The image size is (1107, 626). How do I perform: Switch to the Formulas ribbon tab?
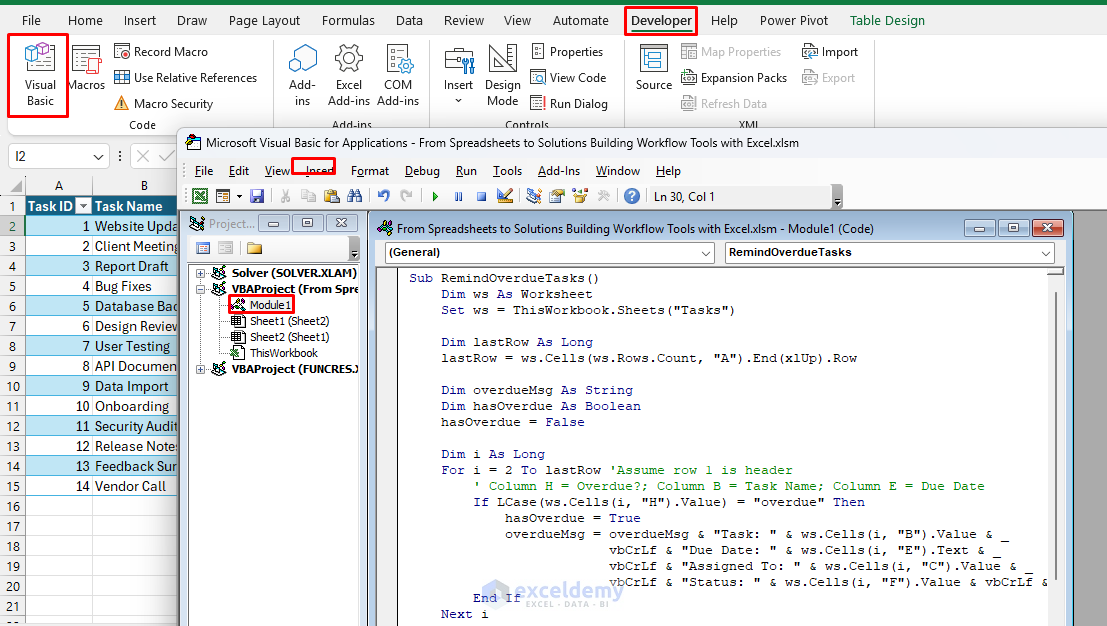348,20
